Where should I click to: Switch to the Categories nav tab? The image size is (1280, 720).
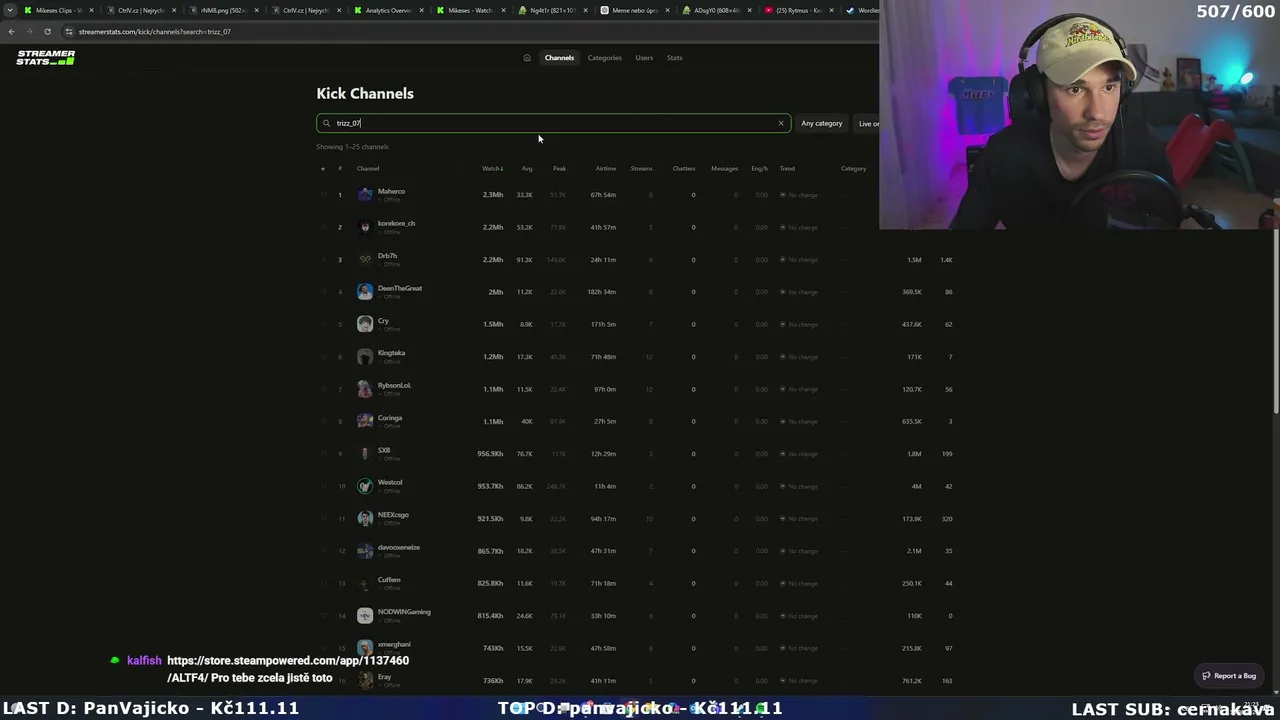604,58
